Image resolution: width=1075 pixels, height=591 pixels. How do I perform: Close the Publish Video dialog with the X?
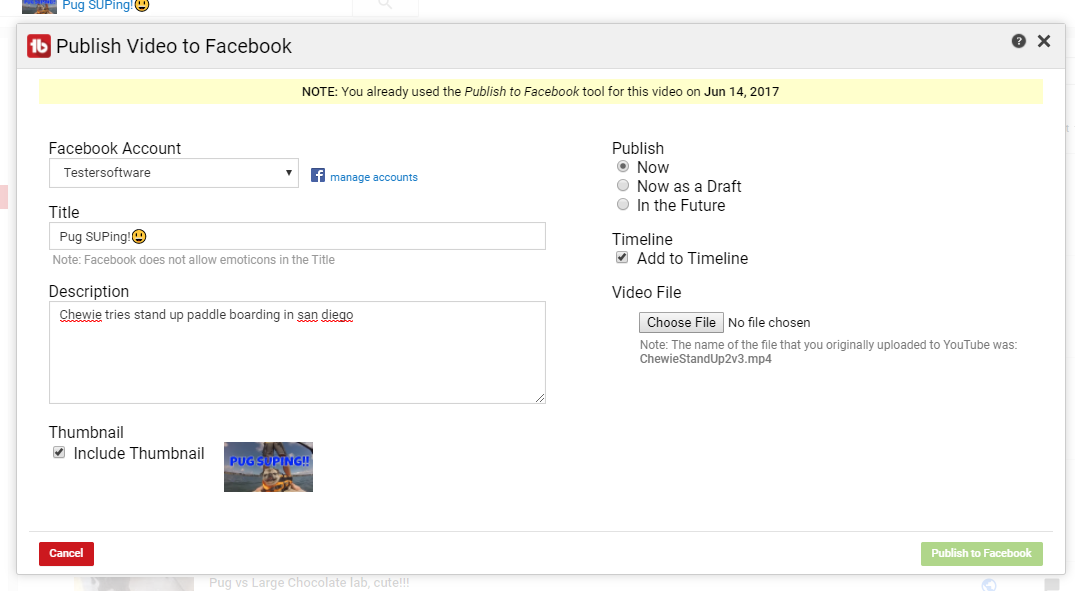1044,41
